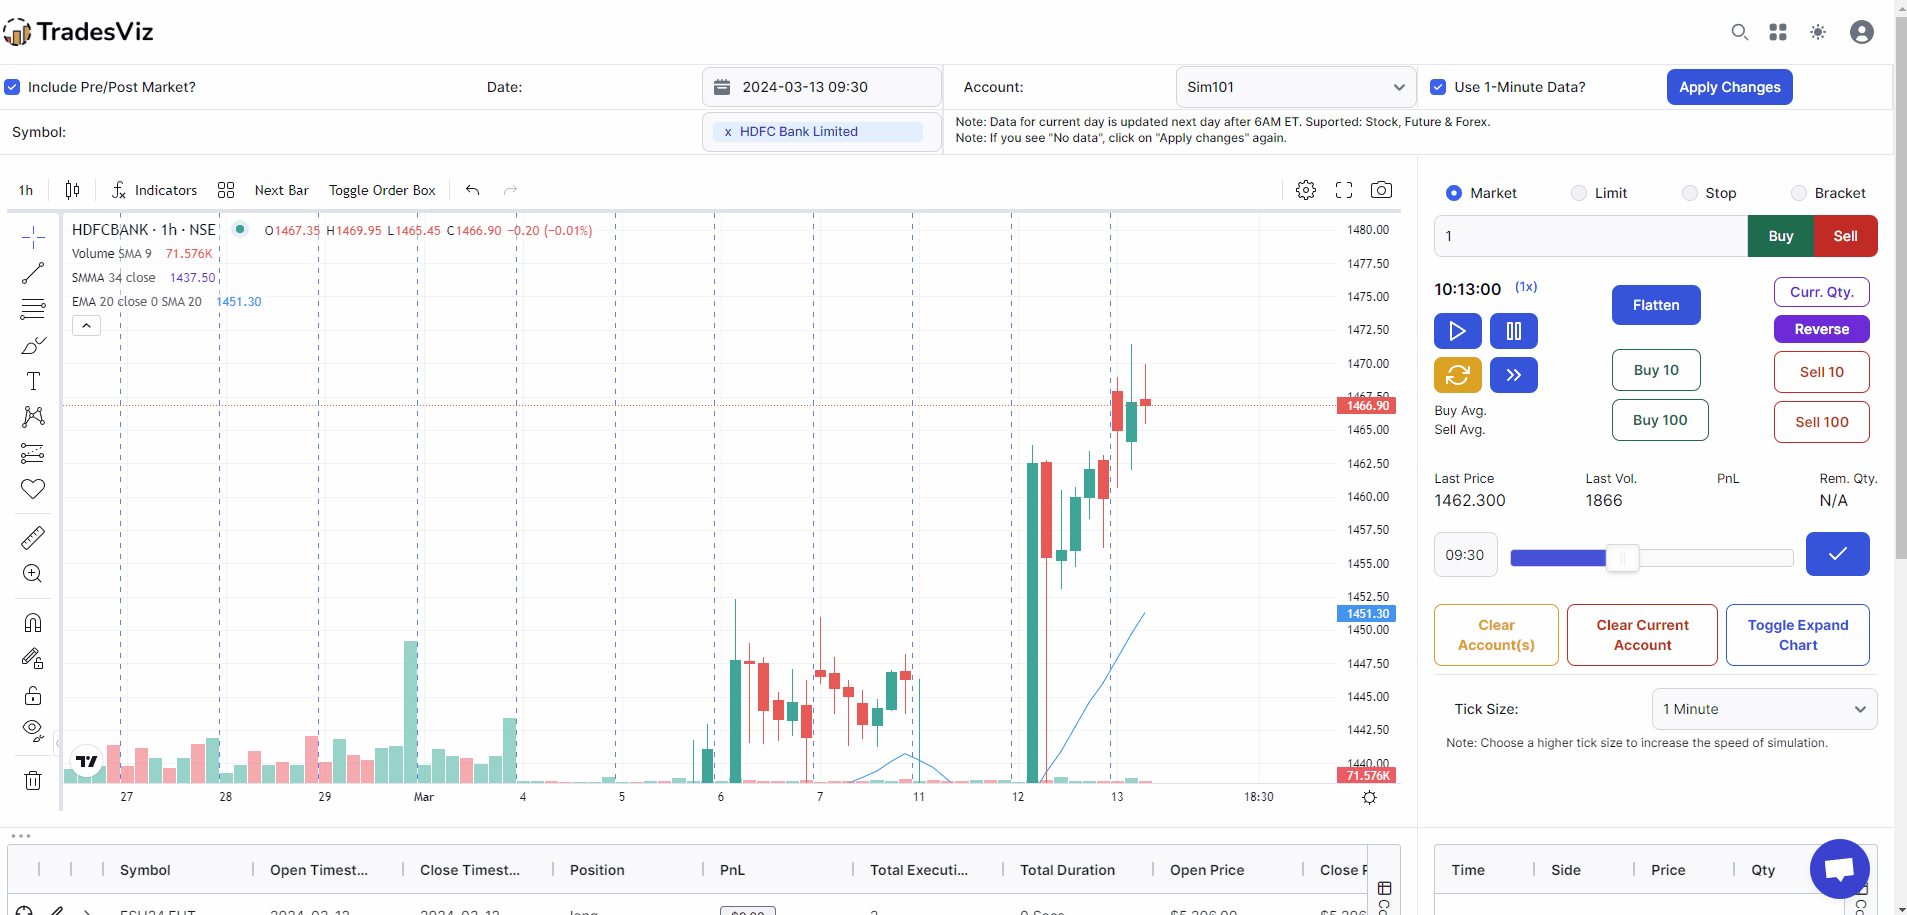Select the ruler measure tool
Screen dimensions: 1907x915
click(33, 538)
